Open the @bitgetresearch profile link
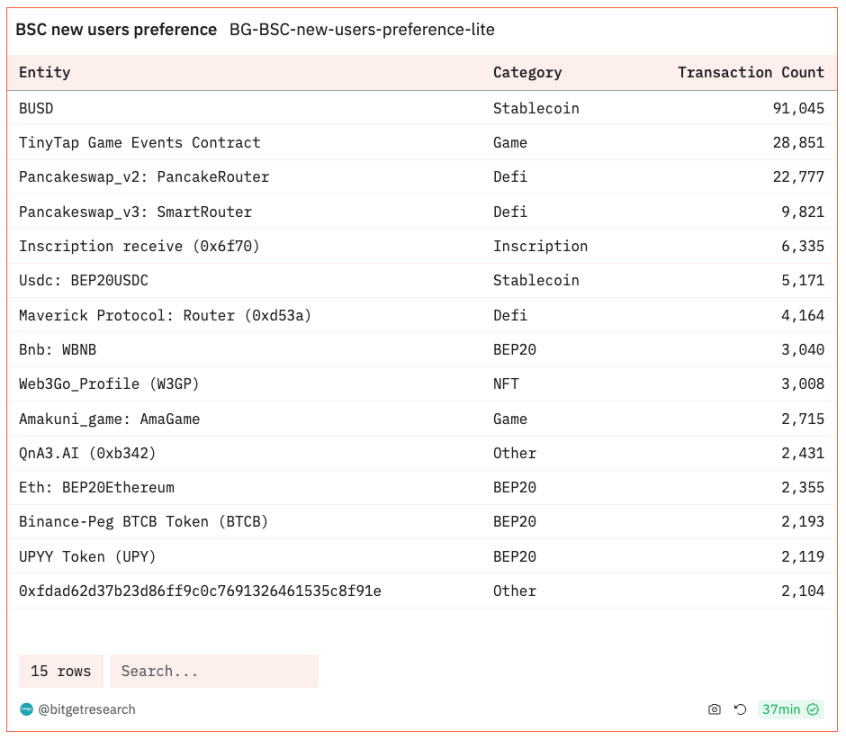 click(87, 710)
